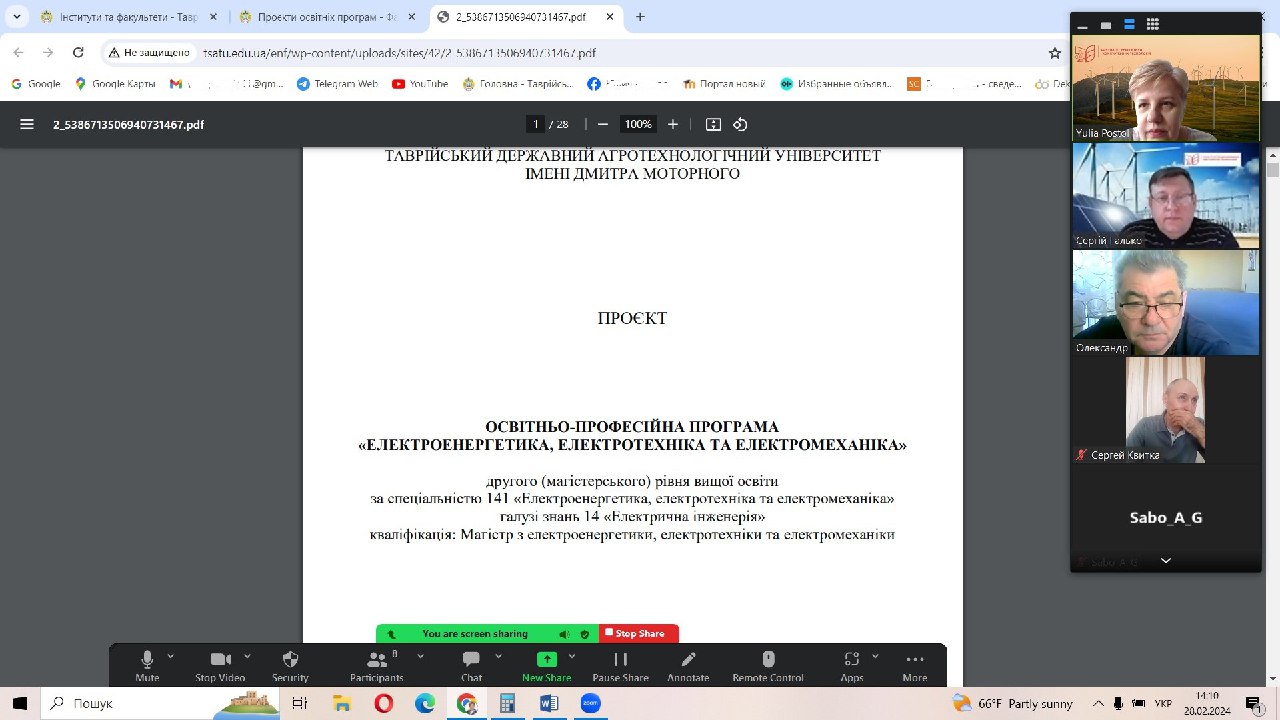1280x720 pixels.
Task: Select Сергей Квитка's video thumbnail
Action: 1166,409
